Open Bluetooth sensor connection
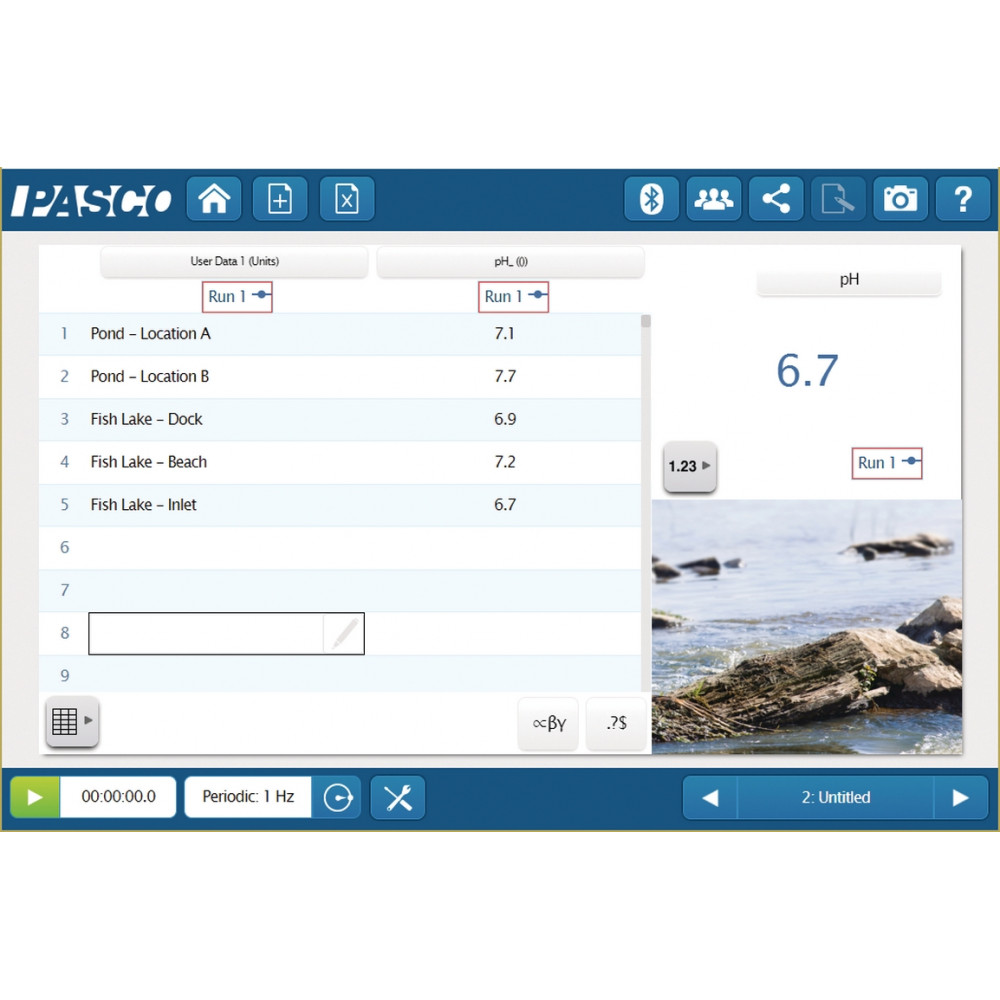 point(652,199)
